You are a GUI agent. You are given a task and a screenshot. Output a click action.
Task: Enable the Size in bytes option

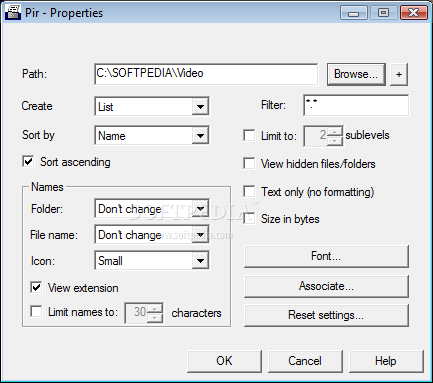[249, 219]
